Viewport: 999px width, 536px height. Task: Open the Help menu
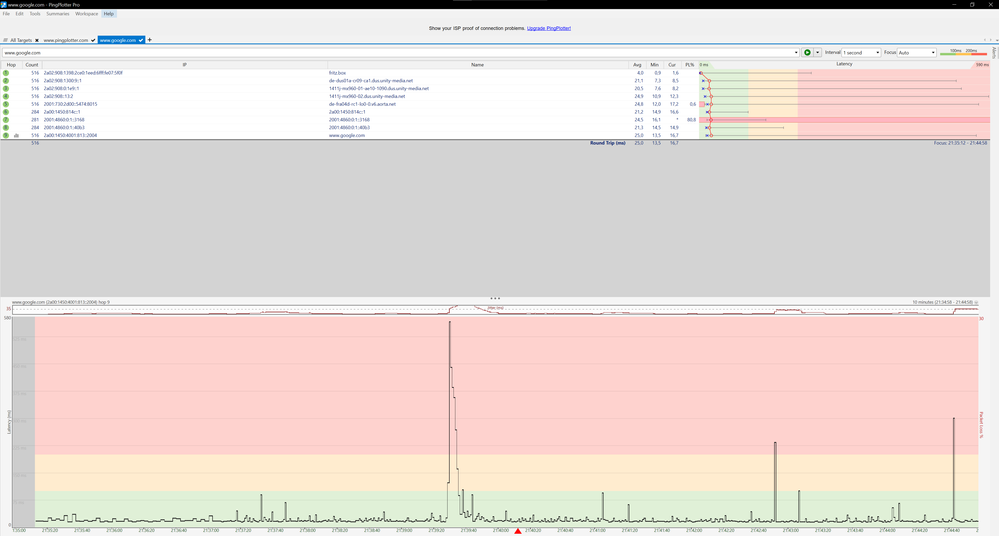[109, 13]
